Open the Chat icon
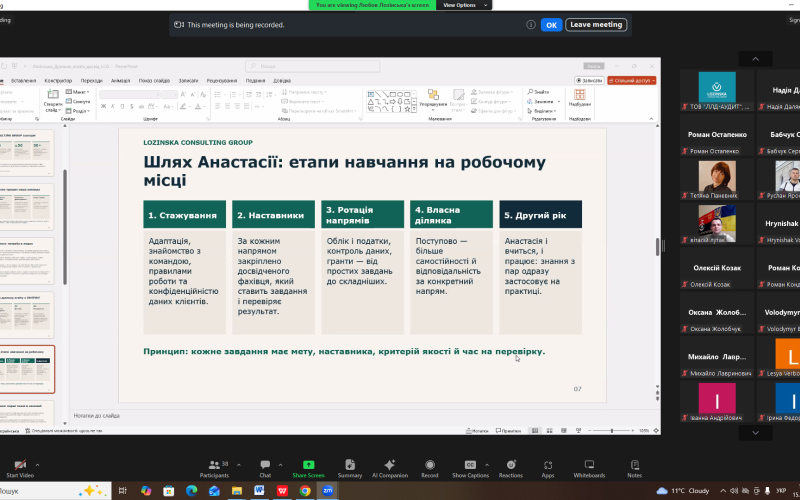This screenshot has width=800, height=500. tap(265, 465)
